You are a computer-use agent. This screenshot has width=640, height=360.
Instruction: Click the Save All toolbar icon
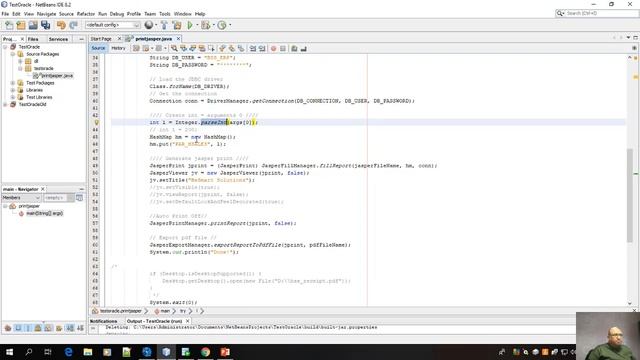[45, 25]
